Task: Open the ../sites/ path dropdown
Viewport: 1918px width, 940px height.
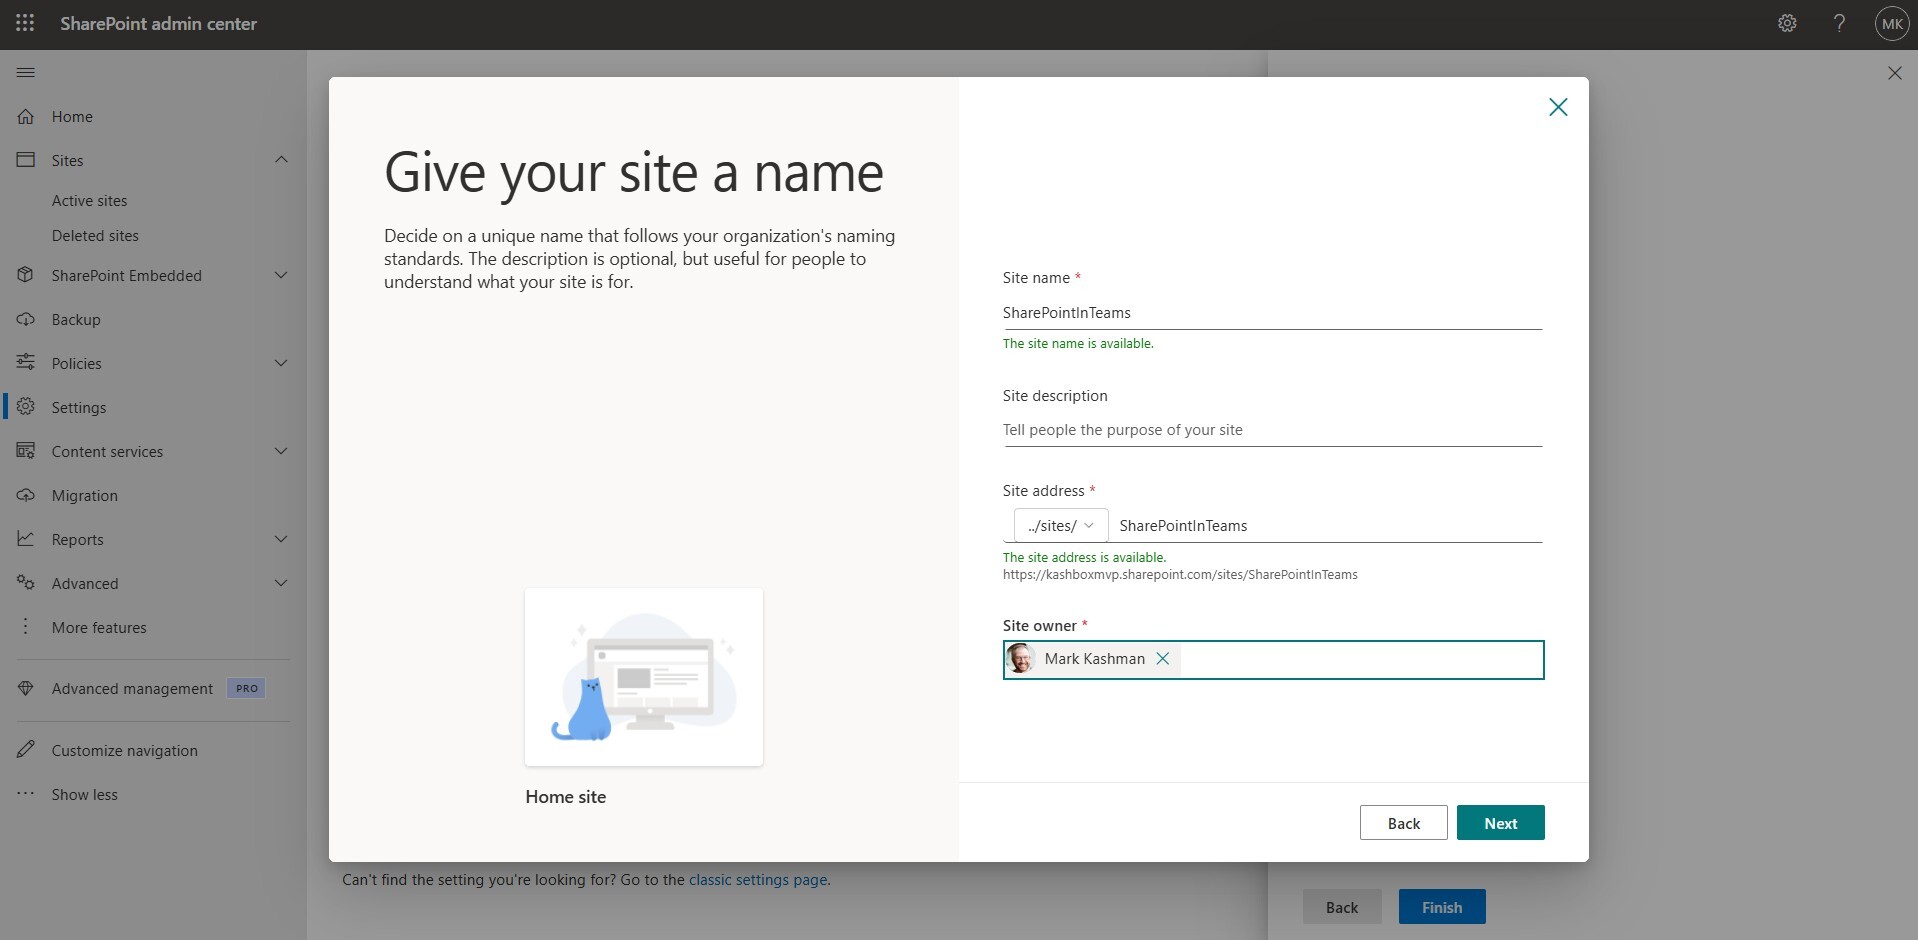Action: pyautogui.click(x=1060, y=525)
